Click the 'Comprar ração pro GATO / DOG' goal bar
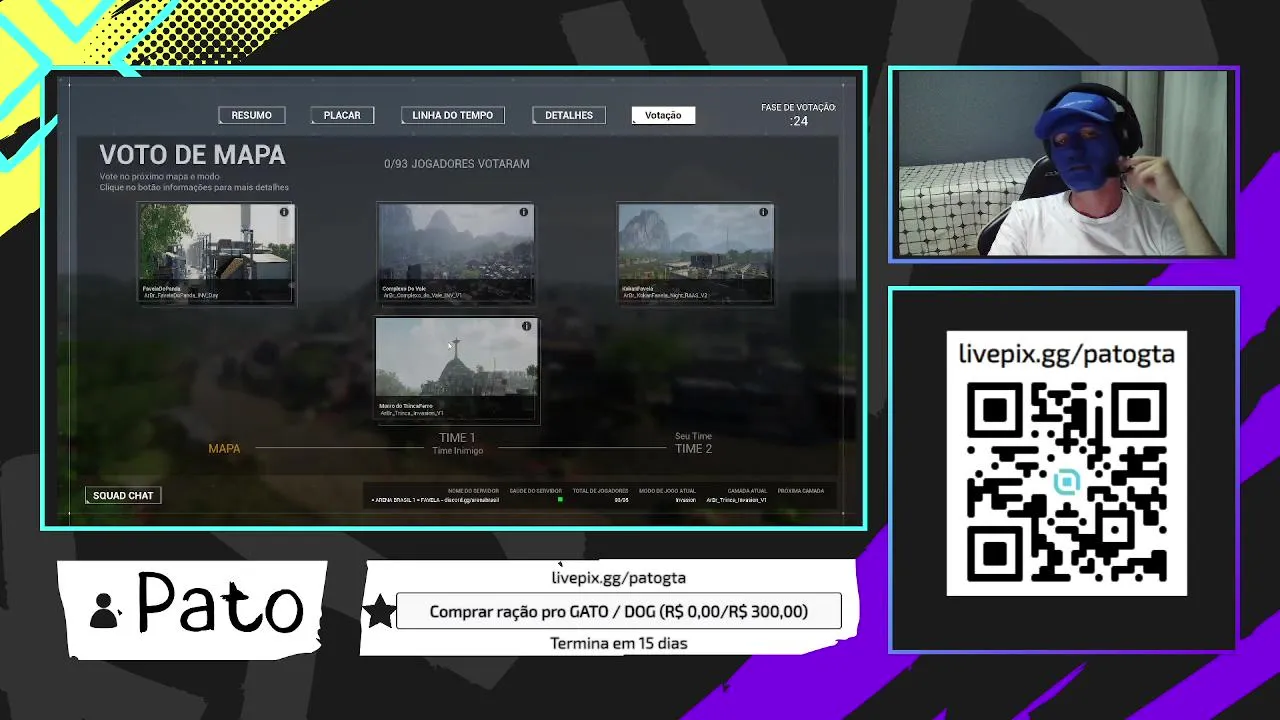Image resolution: width=1280 pixels, height=720 pixels. click(619, 611)
